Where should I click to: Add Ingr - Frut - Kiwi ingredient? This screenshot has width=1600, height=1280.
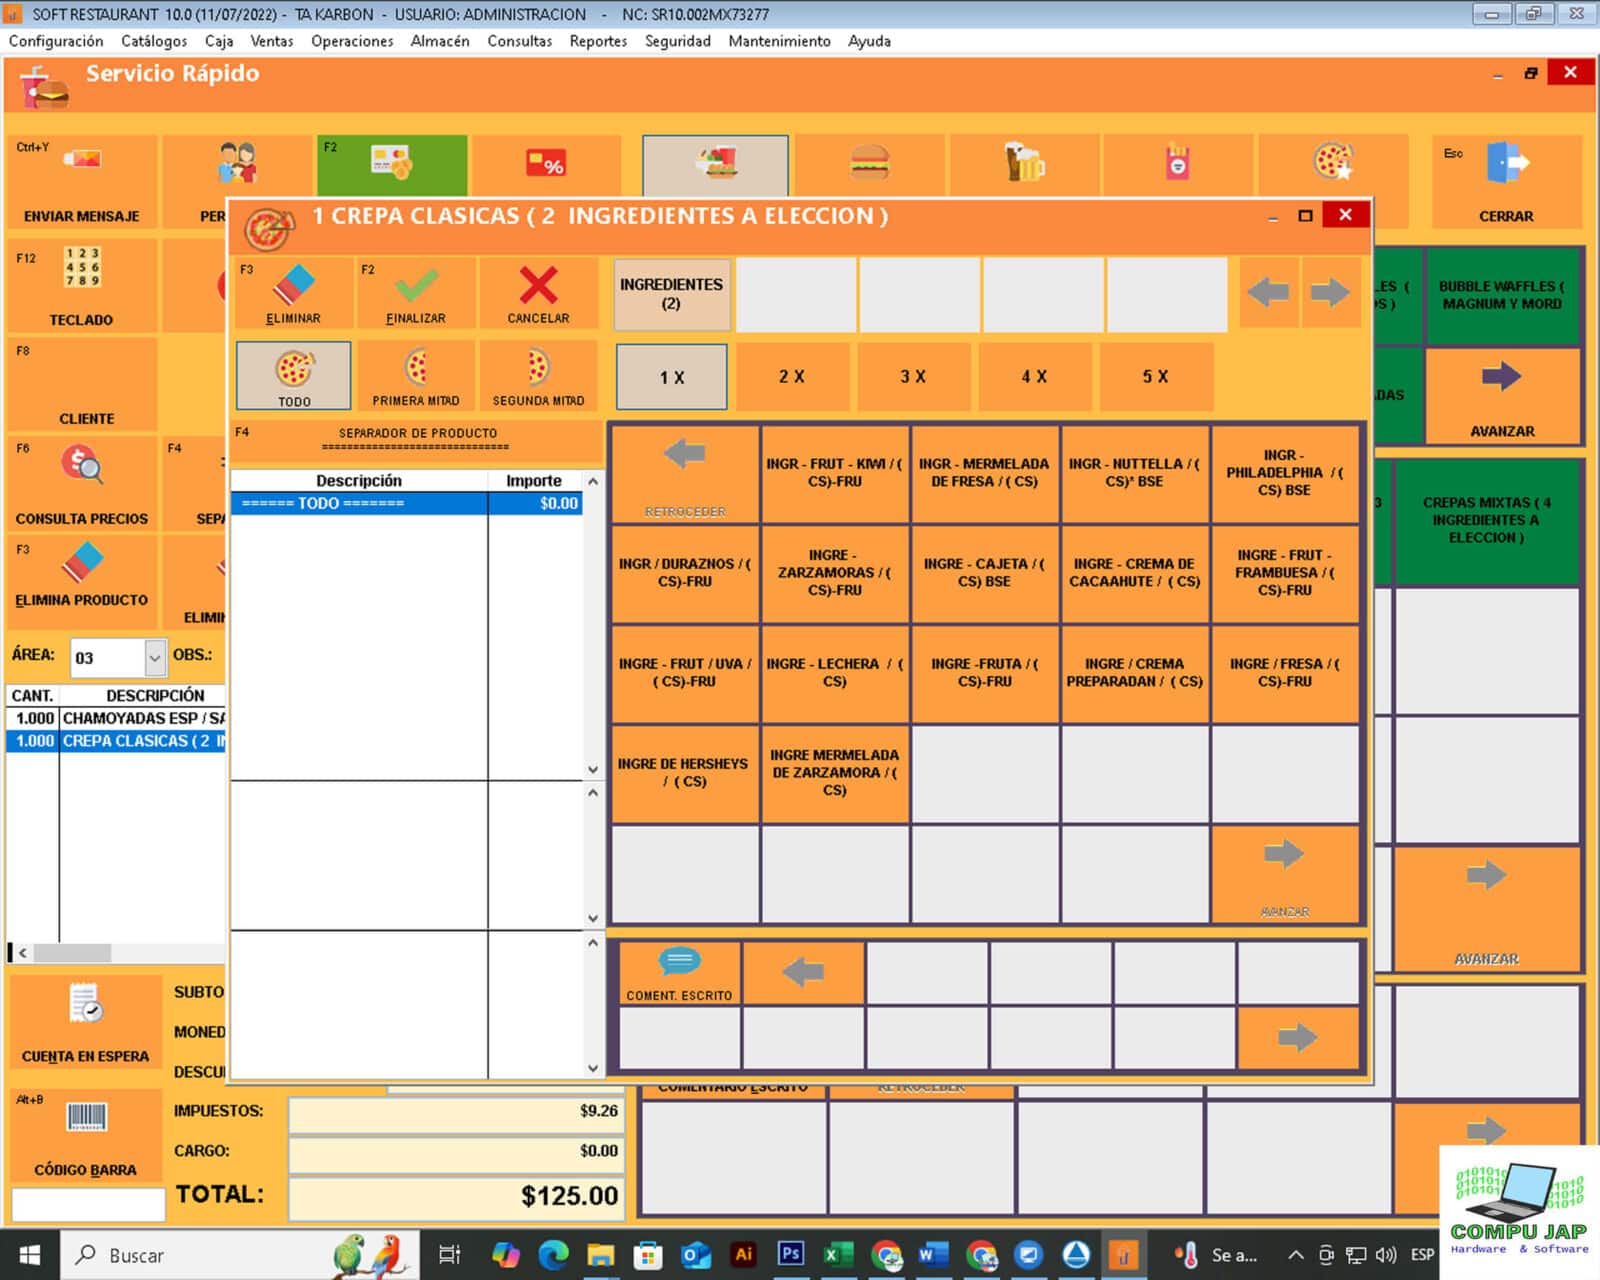tap(835, 474)
